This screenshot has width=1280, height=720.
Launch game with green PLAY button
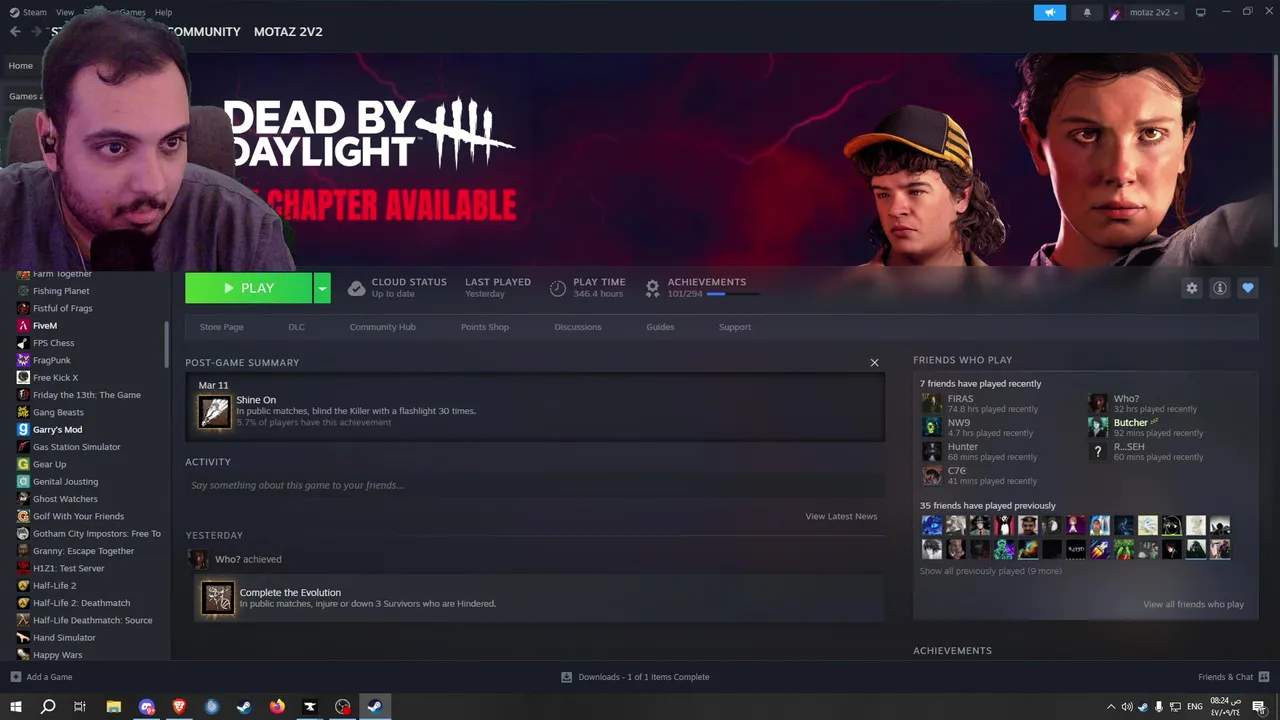click(248, 288)
